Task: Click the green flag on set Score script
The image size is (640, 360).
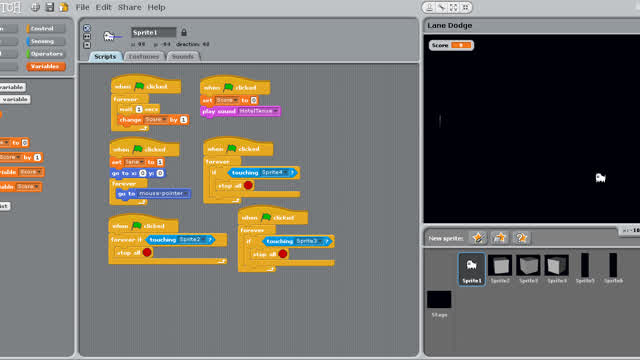Action: point(229,87)
